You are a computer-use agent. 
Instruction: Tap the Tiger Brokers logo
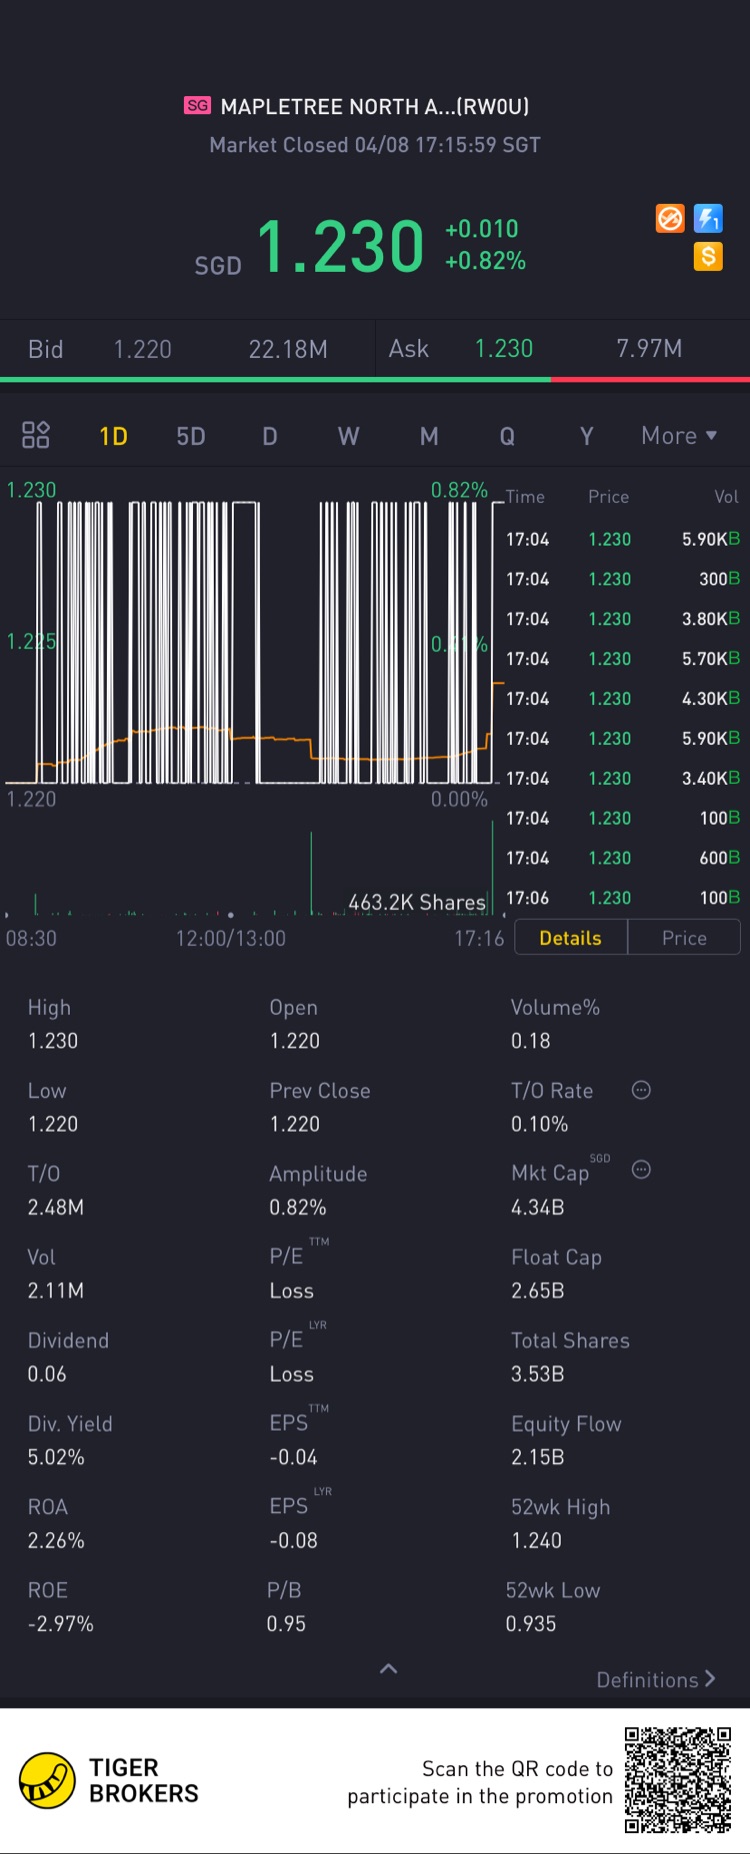pos(109,1781)
